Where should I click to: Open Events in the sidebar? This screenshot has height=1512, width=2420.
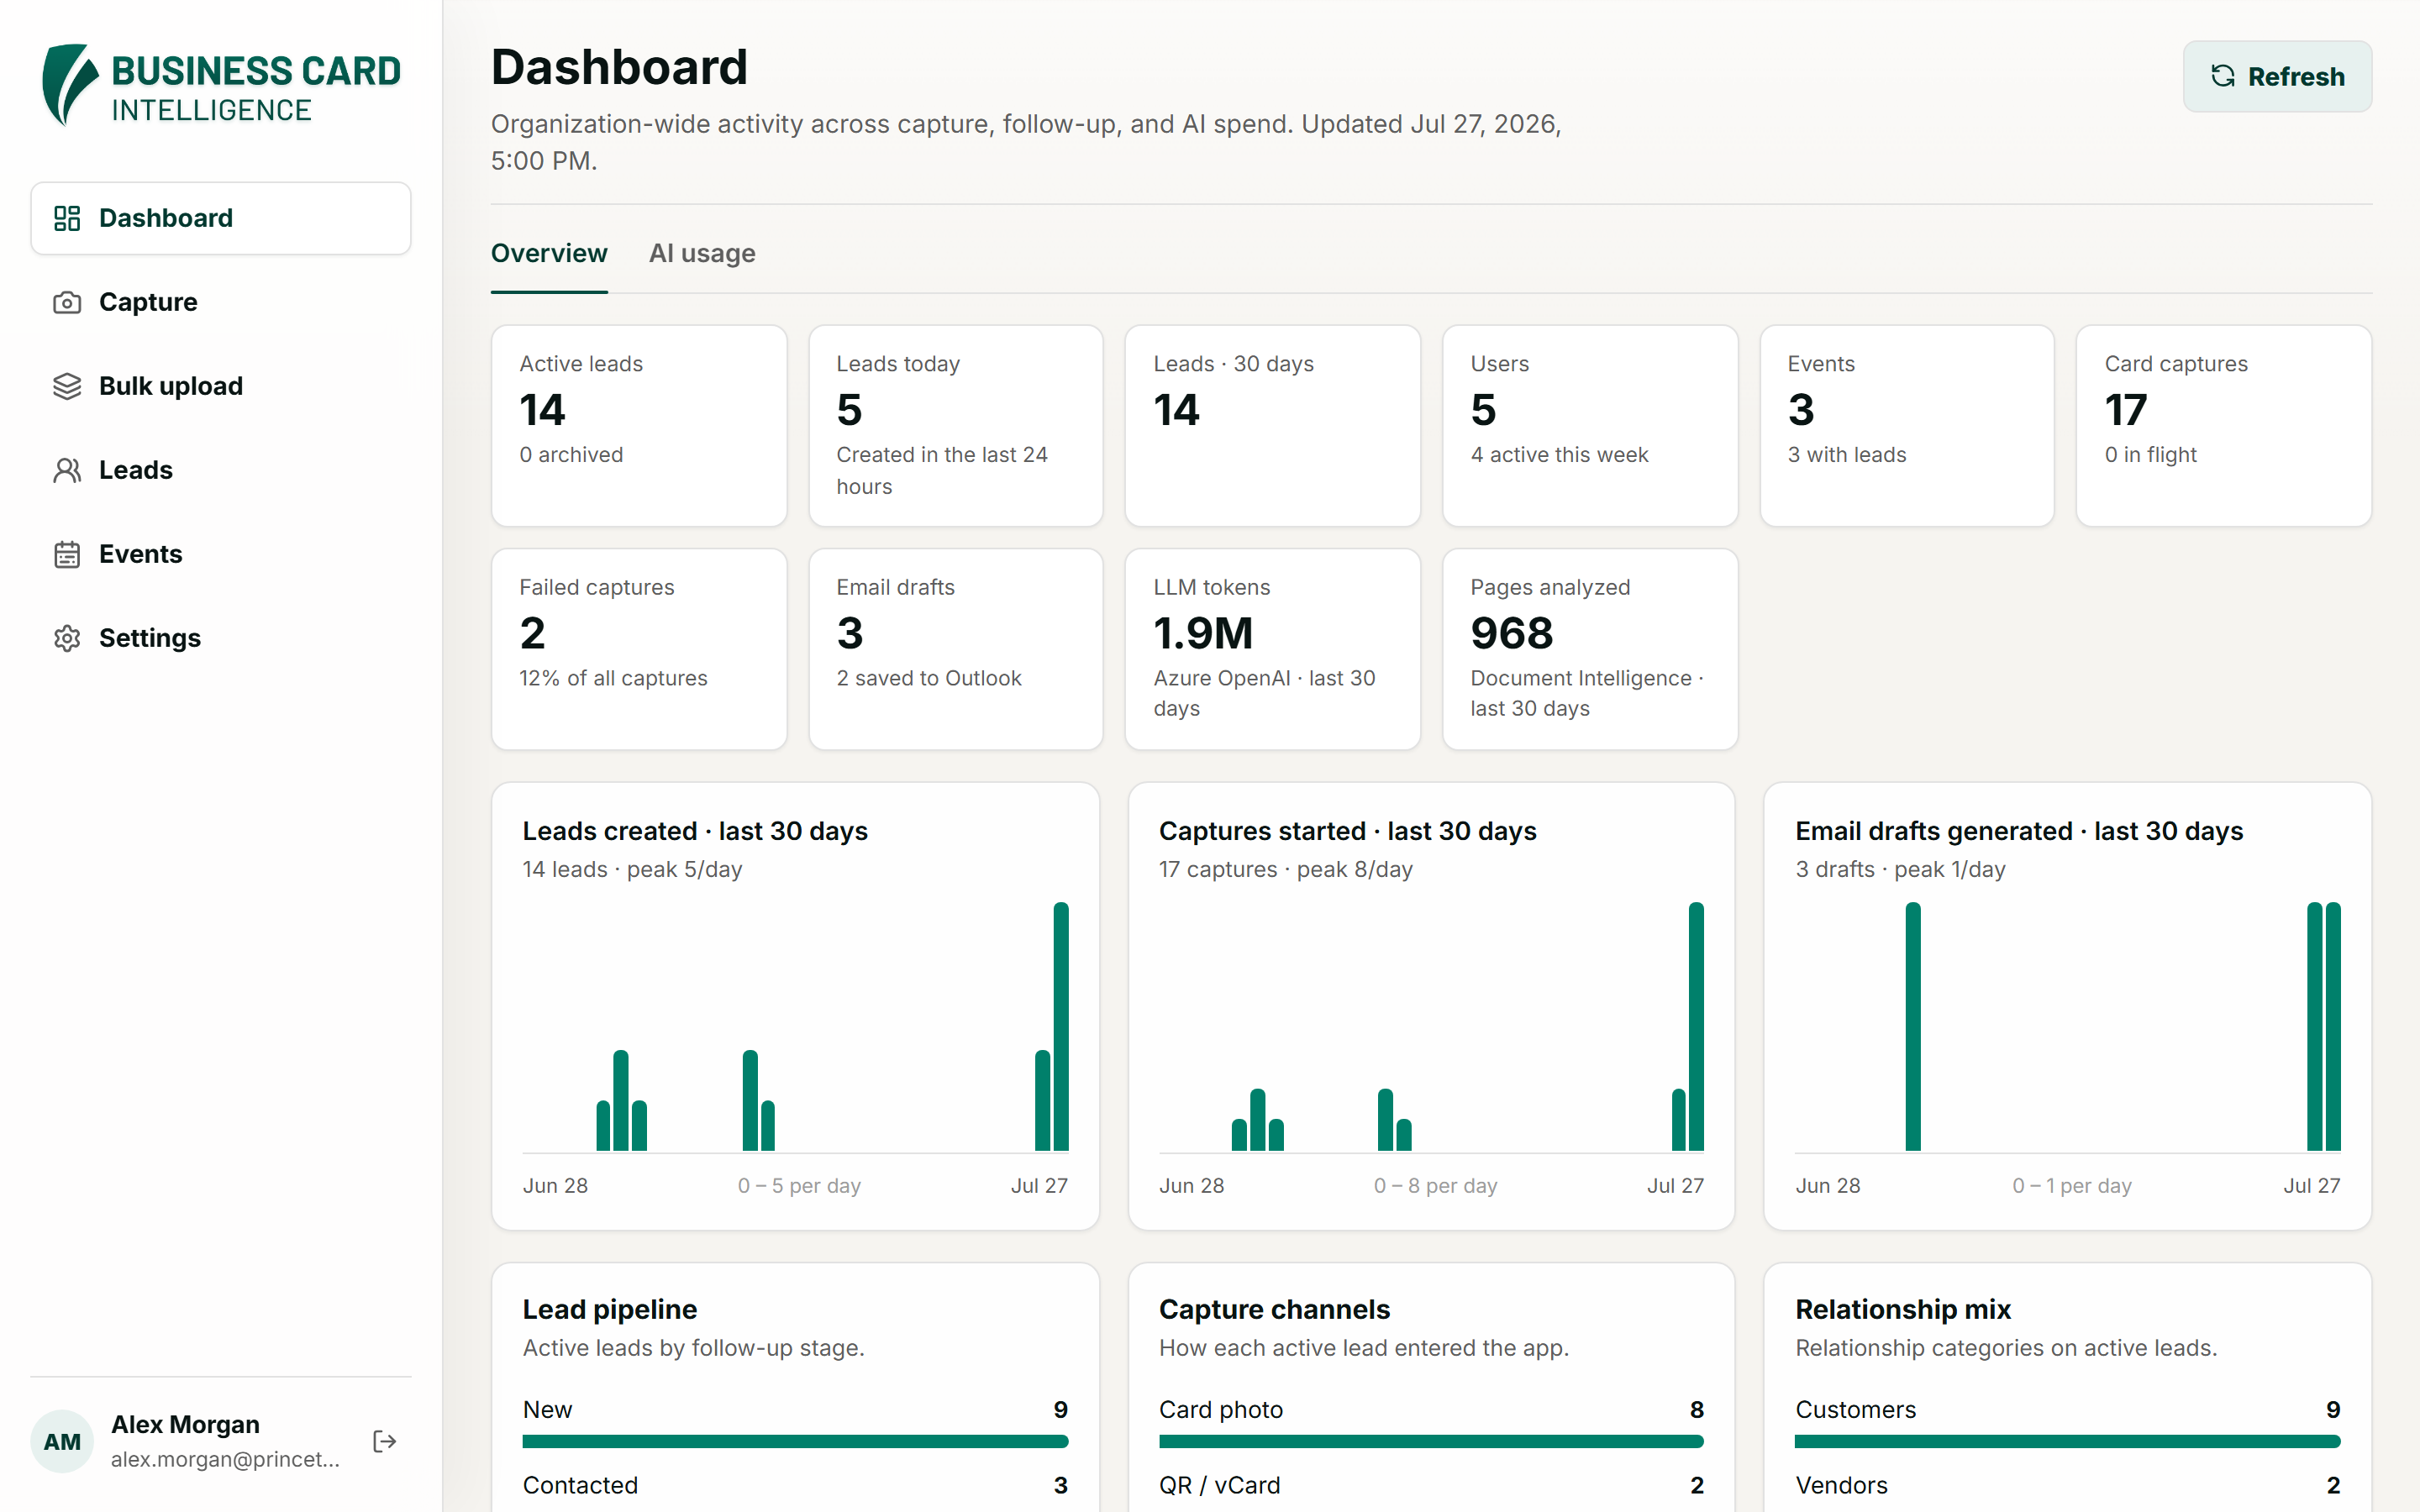(x=221, y=554)
